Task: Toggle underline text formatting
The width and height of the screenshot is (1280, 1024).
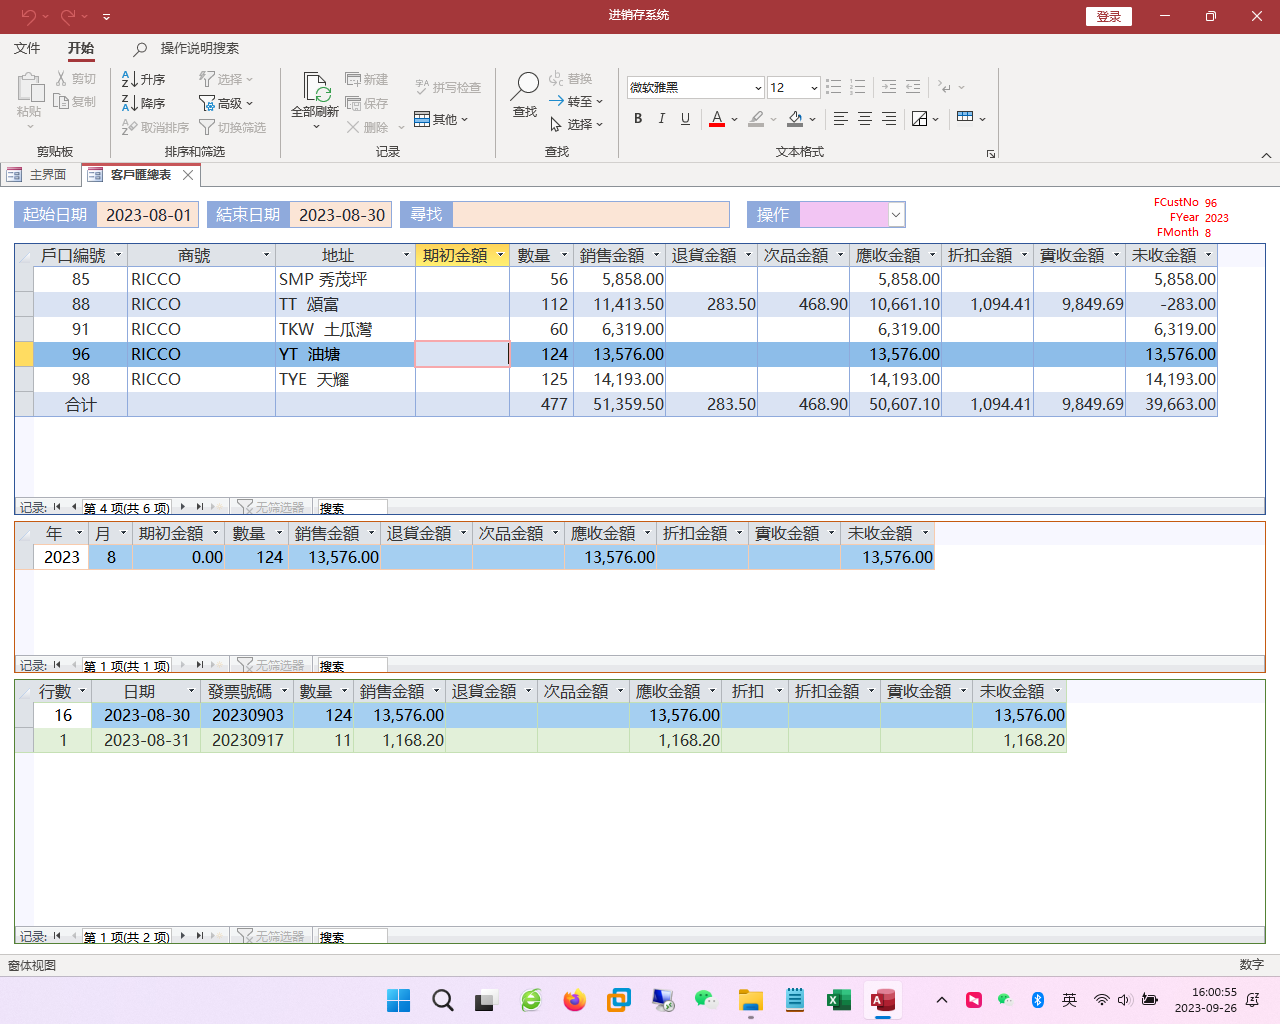Action: point(685,119)
